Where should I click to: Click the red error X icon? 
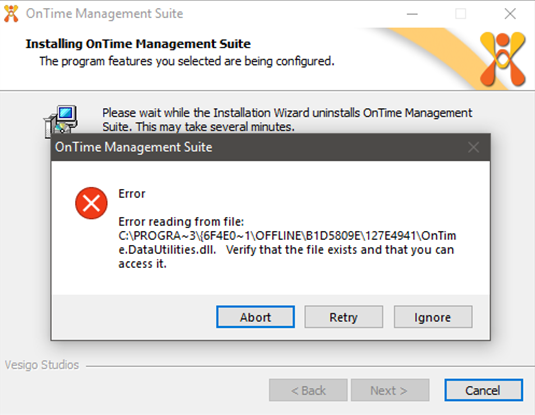point(91,203)
